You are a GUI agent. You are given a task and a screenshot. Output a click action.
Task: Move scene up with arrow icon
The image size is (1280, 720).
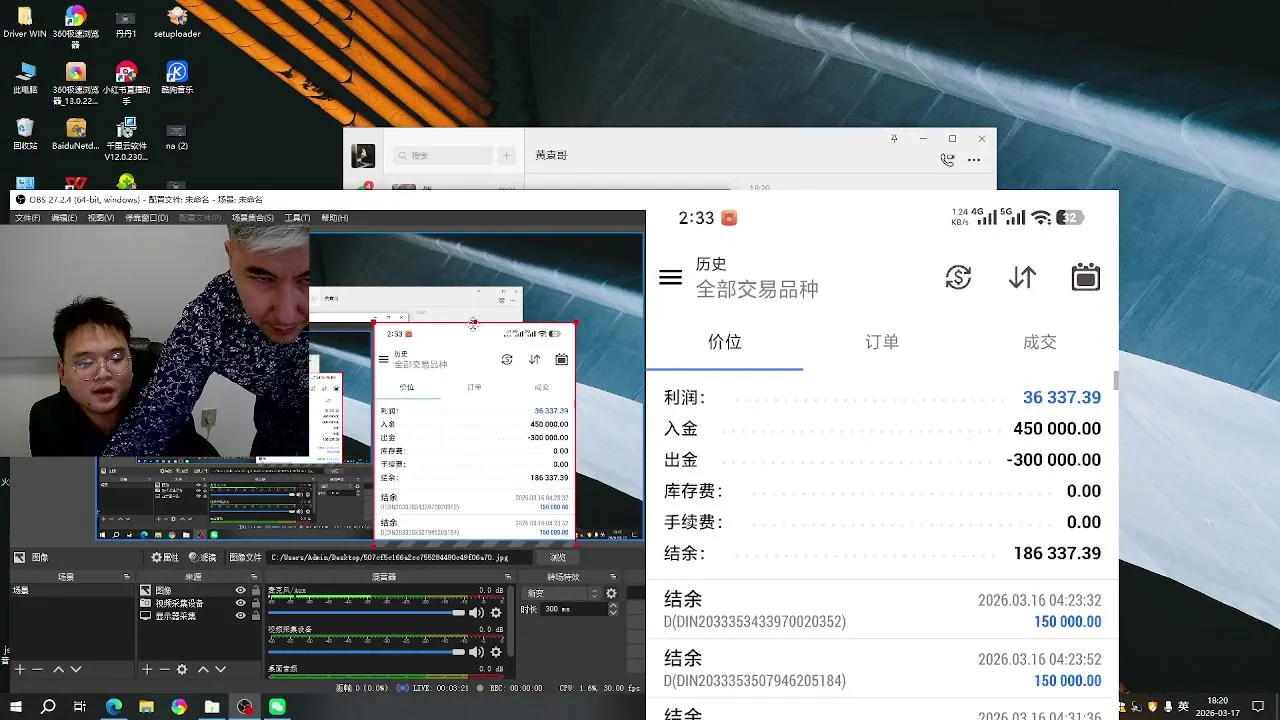pyautogui.click(x=58, y=669)
